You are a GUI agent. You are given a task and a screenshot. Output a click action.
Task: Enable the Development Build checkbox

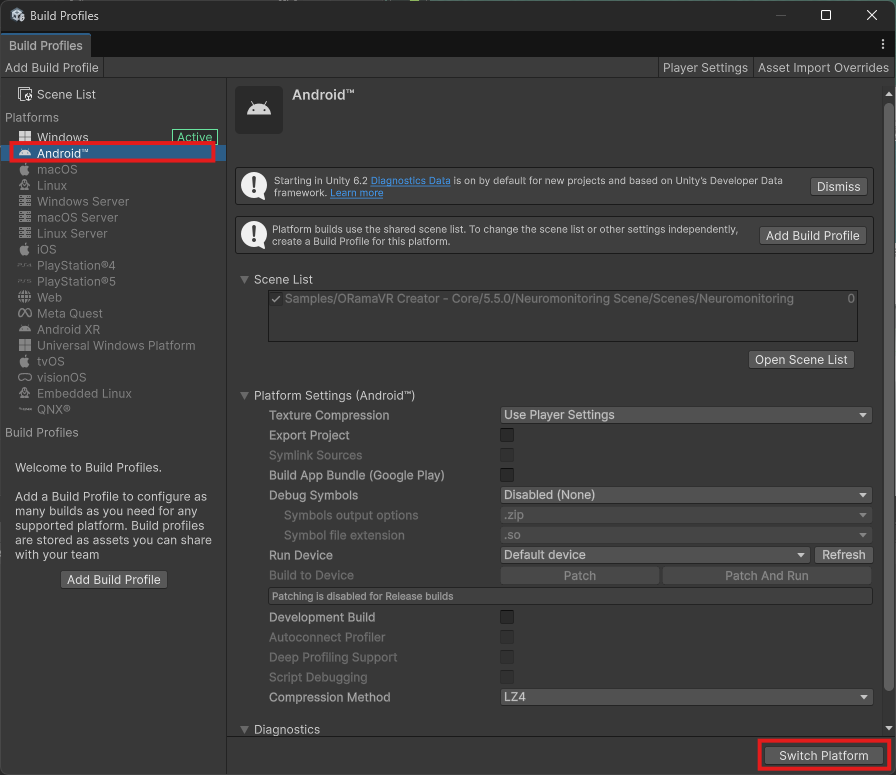[x=507, y=617]
